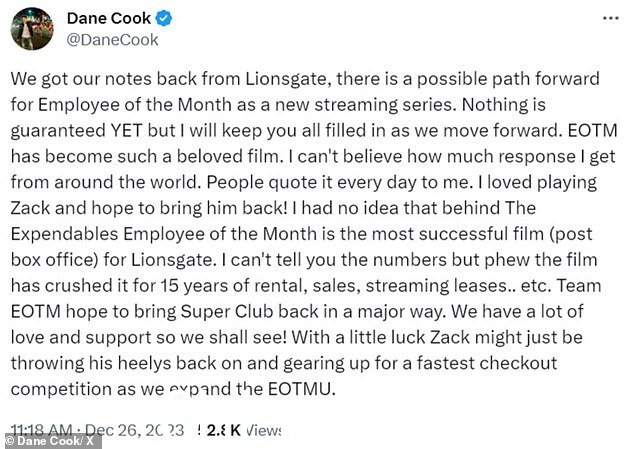Click the © Dane Cook/X credit caption
Viewport: 634px width, 449px height.
pos(51,441)
